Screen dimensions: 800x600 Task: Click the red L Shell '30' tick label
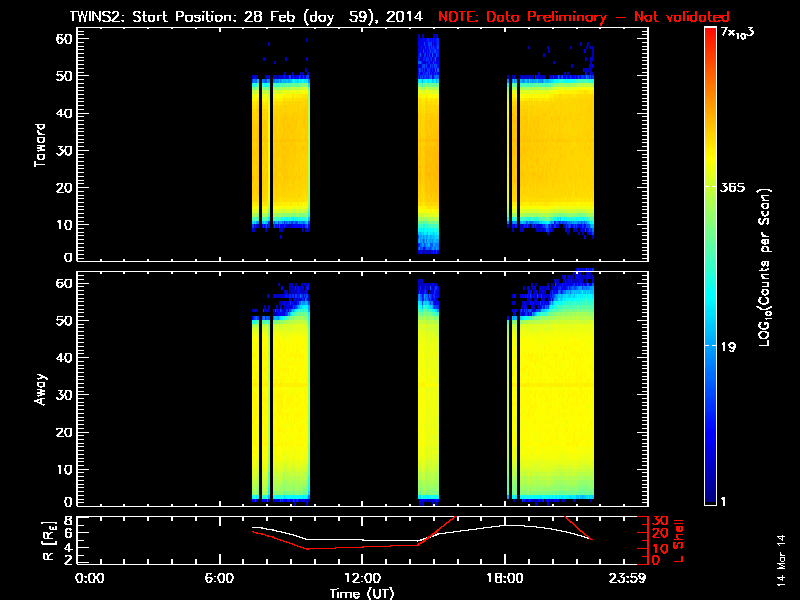(660, 521)
